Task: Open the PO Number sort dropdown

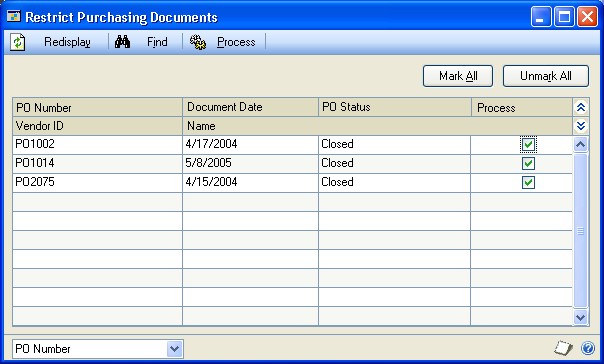Action: pos(174,349)
